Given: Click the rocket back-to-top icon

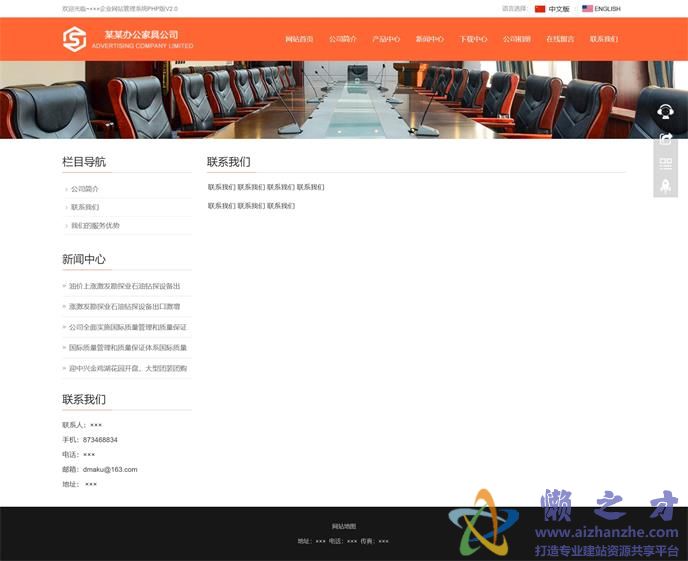Looking at the screenshot, I should (x=666, y=186).
